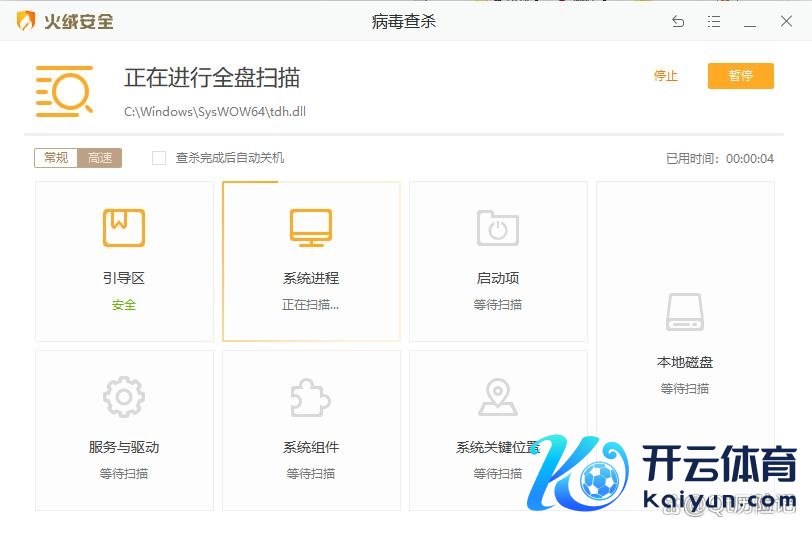
Task: Minimize the 病毒查杀 window
Action: pyautogui.click(x=750, y=21)
